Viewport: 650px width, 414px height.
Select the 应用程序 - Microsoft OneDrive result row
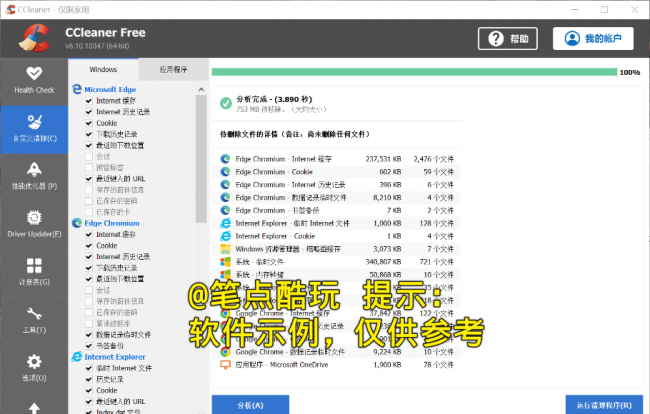pyautogui.click(x=337, y=365)
